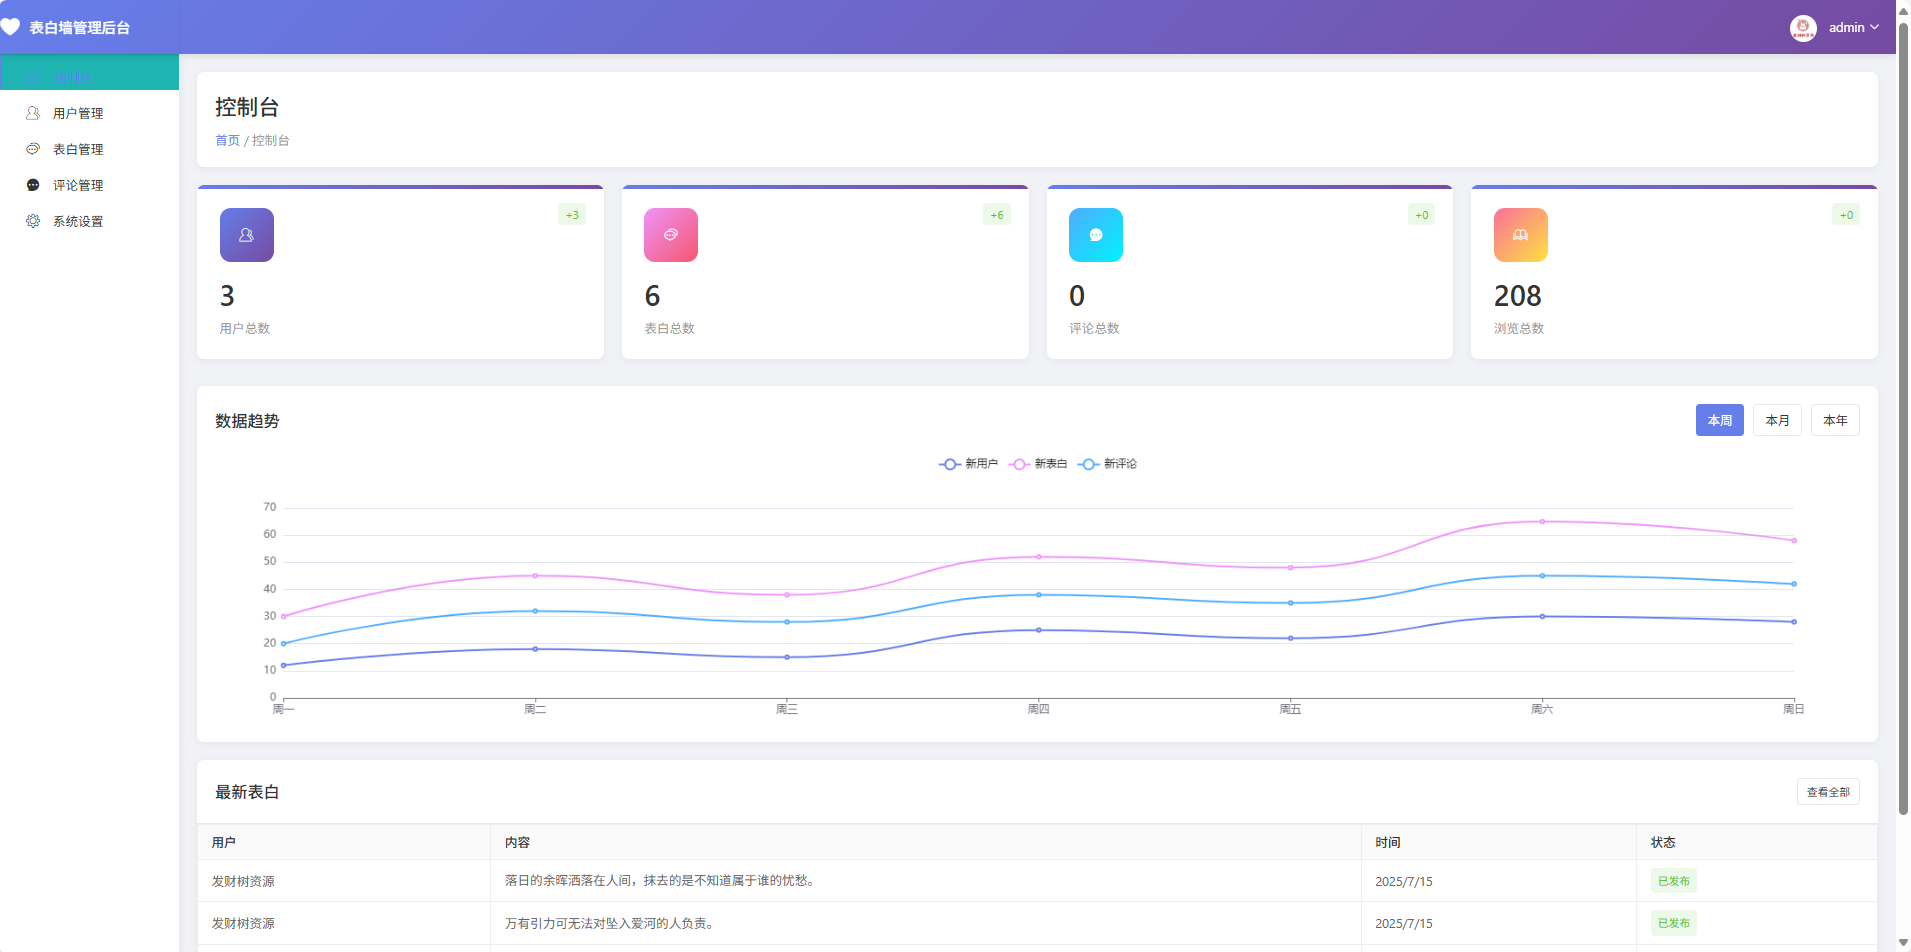Expand the admin dropdown chevron
The image size is (1911, 952).
[x=1874, y=27]
